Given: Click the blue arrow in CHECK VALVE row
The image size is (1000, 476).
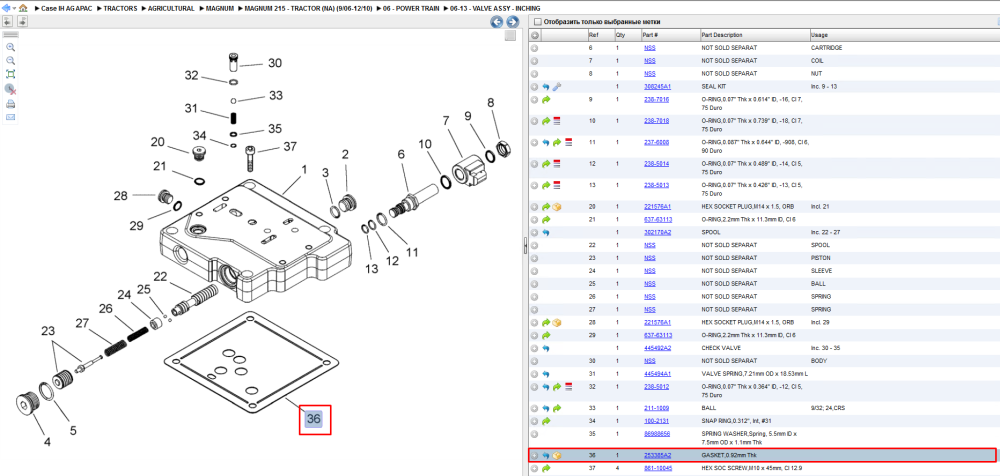Looking at the screenshot, I should point(546,348).
